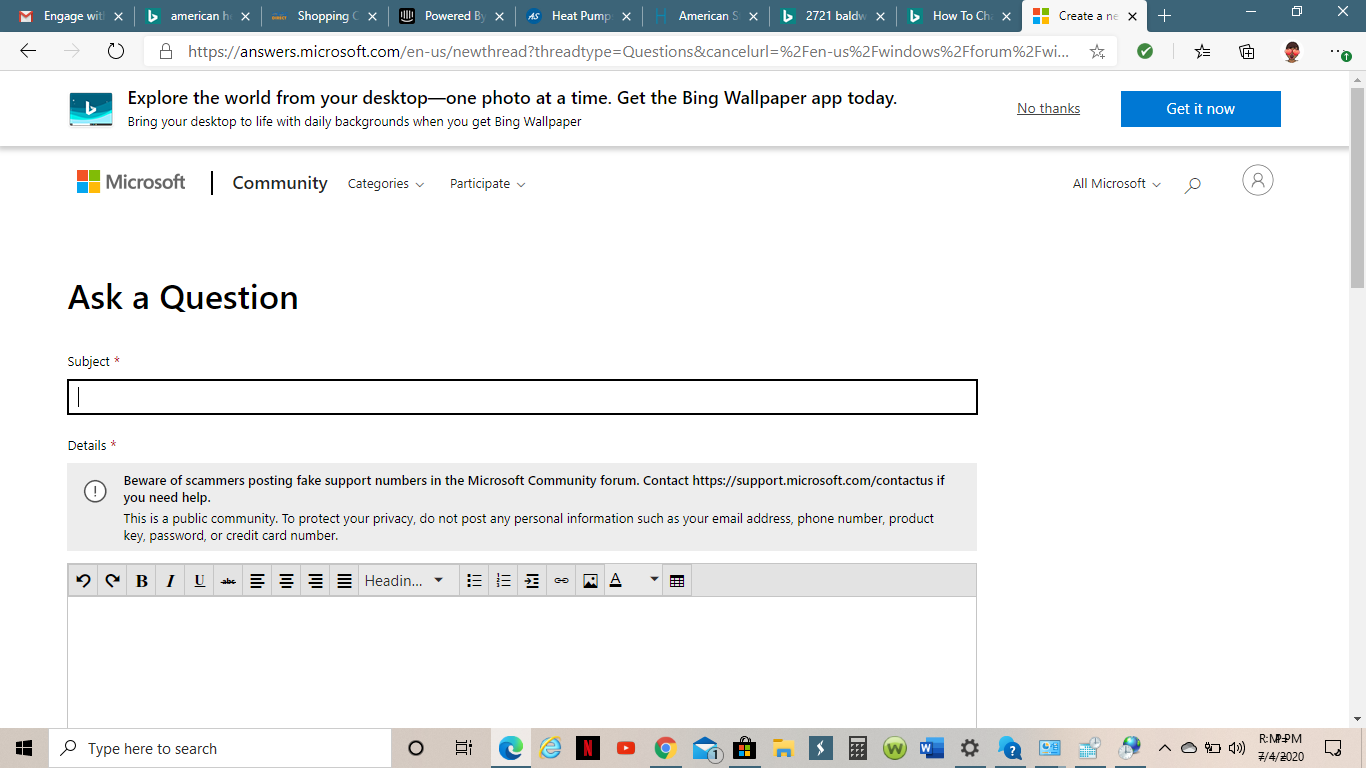Dismiss the Bing Wallpaper banner with No thanks
The width and height of the screenshot is (1366, 768).
coord(1048,109)
